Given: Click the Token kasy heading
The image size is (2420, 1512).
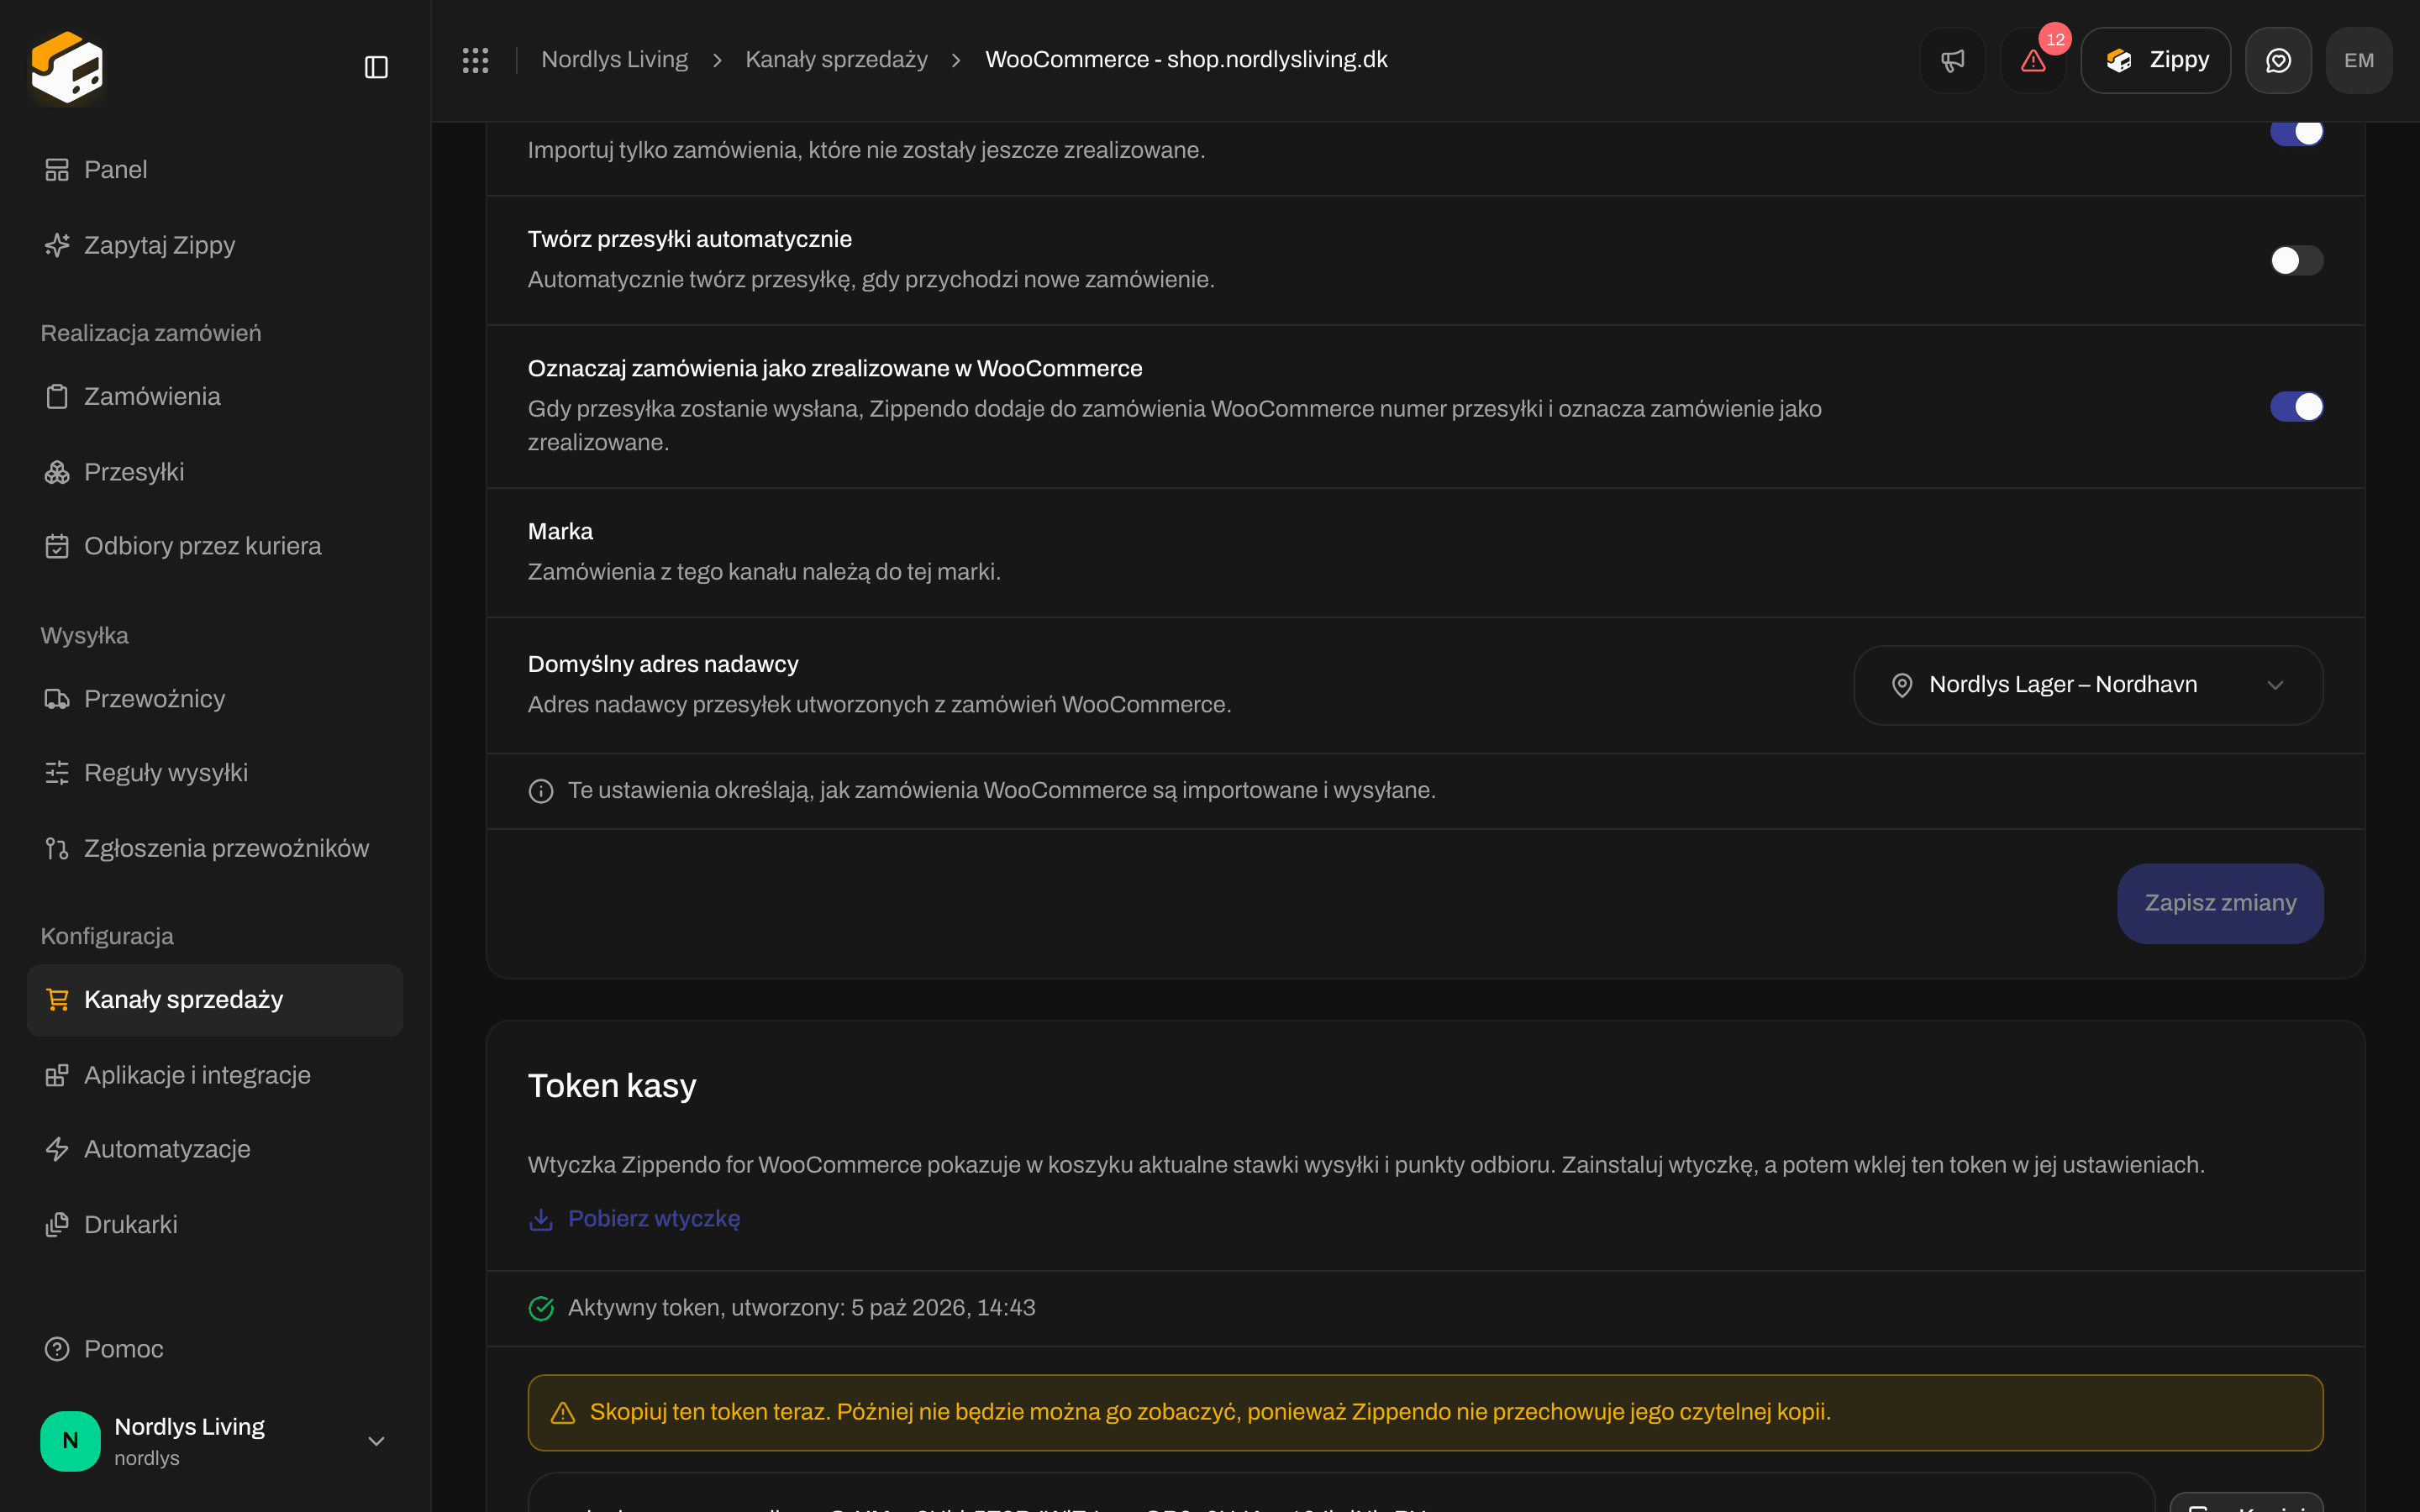Looking at the screenshot, I should (612, 1086).
